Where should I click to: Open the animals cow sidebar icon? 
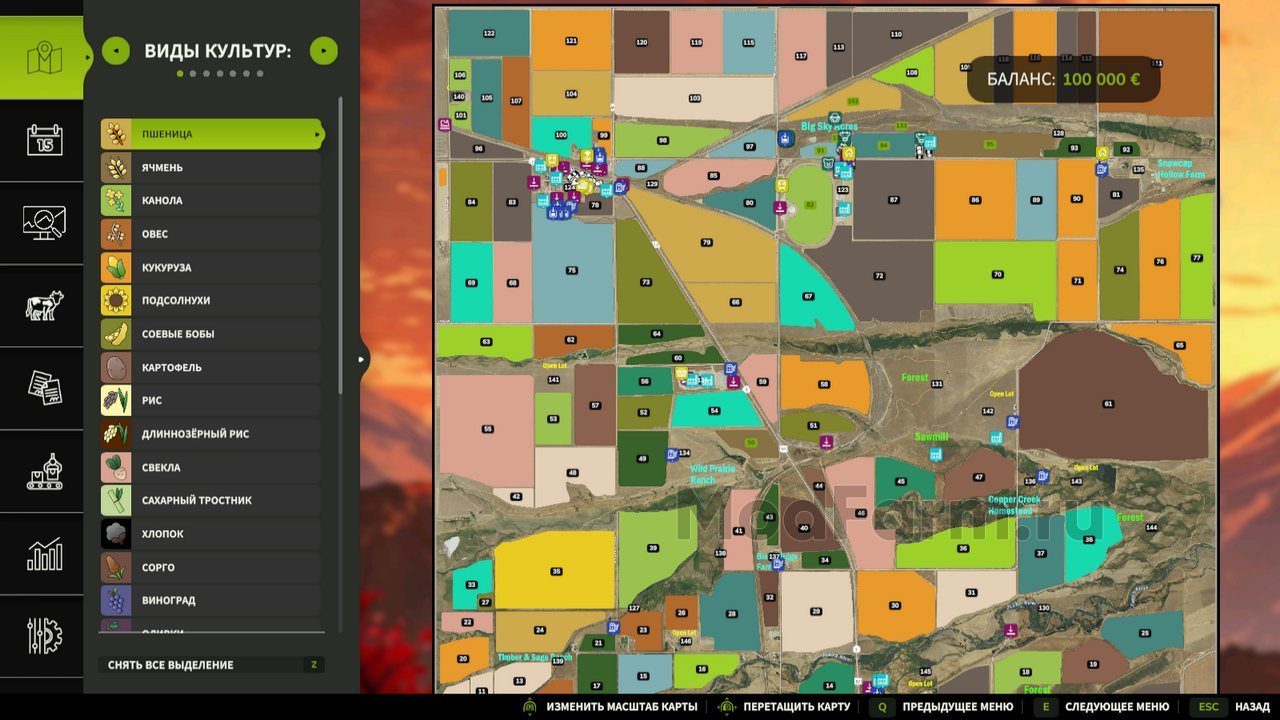(44, 305)
